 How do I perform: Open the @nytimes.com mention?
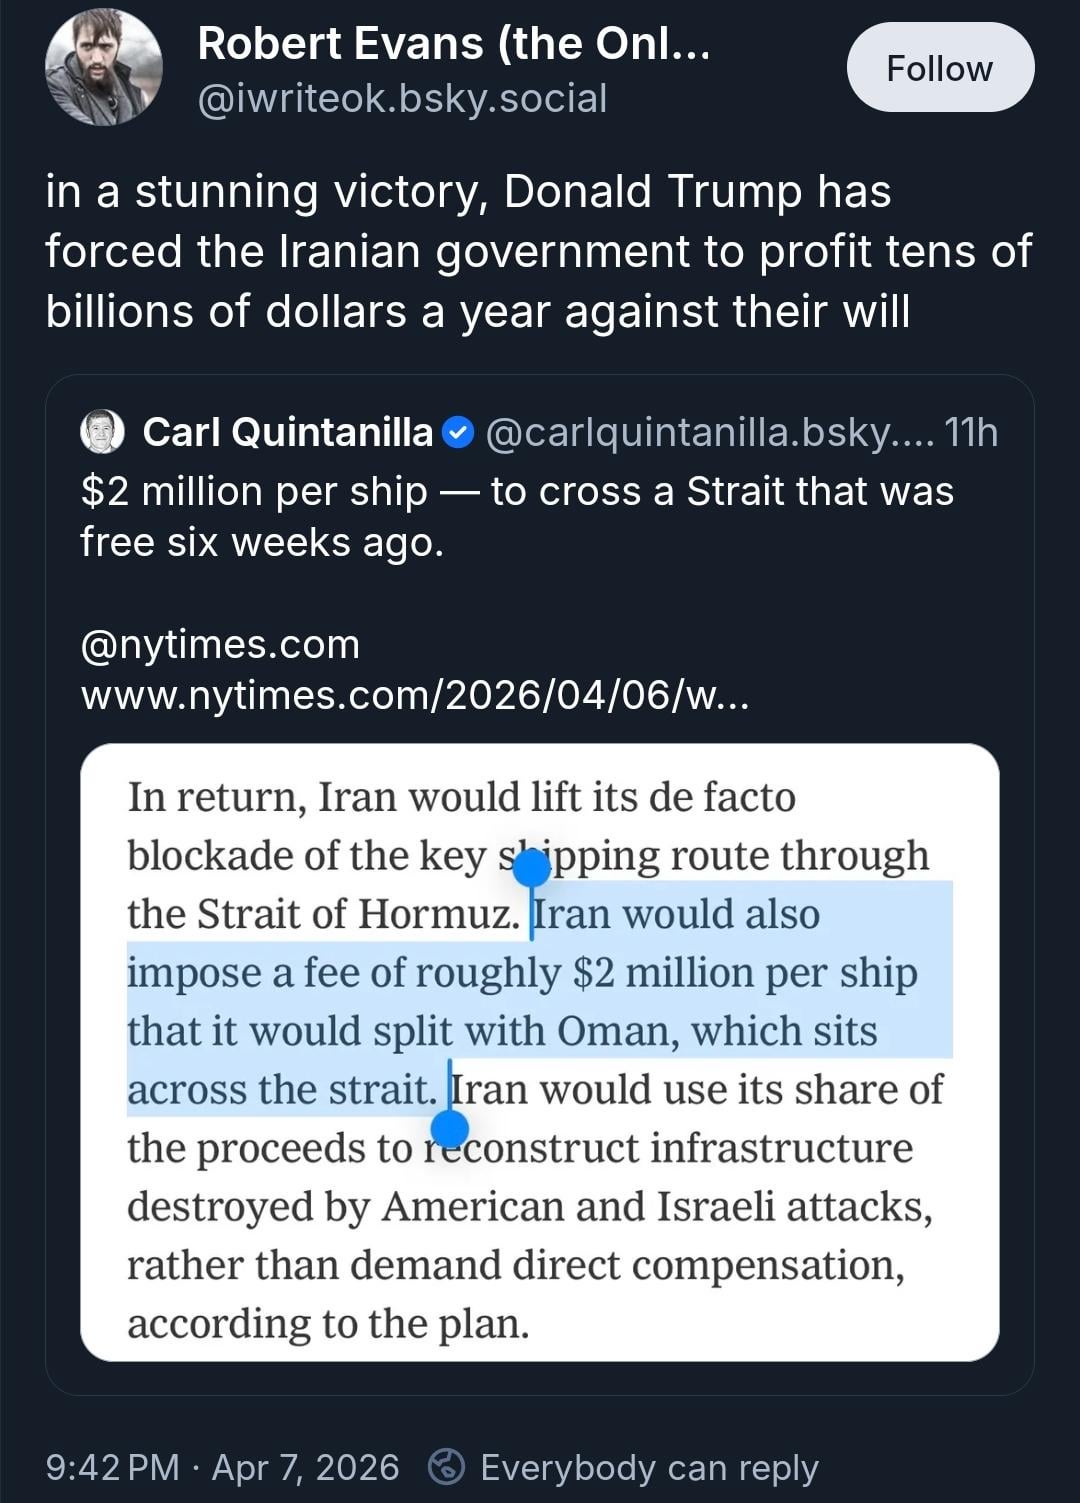coord(220,645)
